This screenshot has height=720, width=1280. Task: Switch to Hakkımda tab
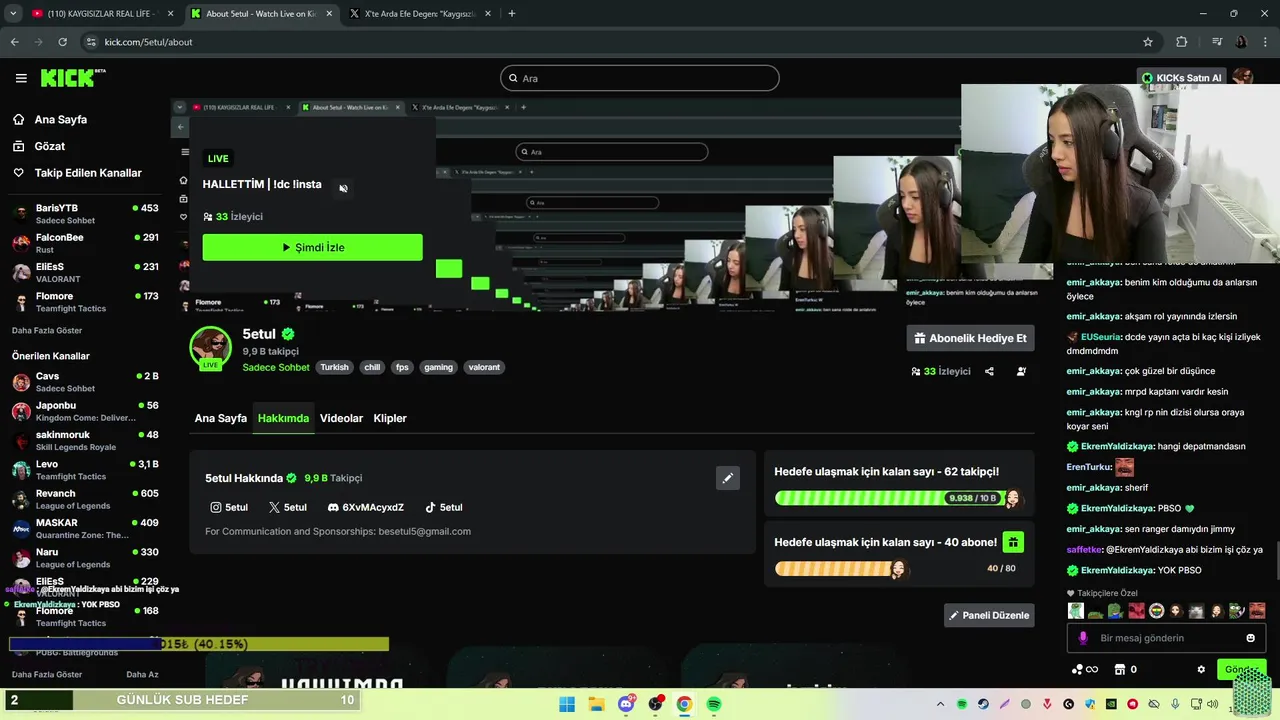tap(283, 418)
